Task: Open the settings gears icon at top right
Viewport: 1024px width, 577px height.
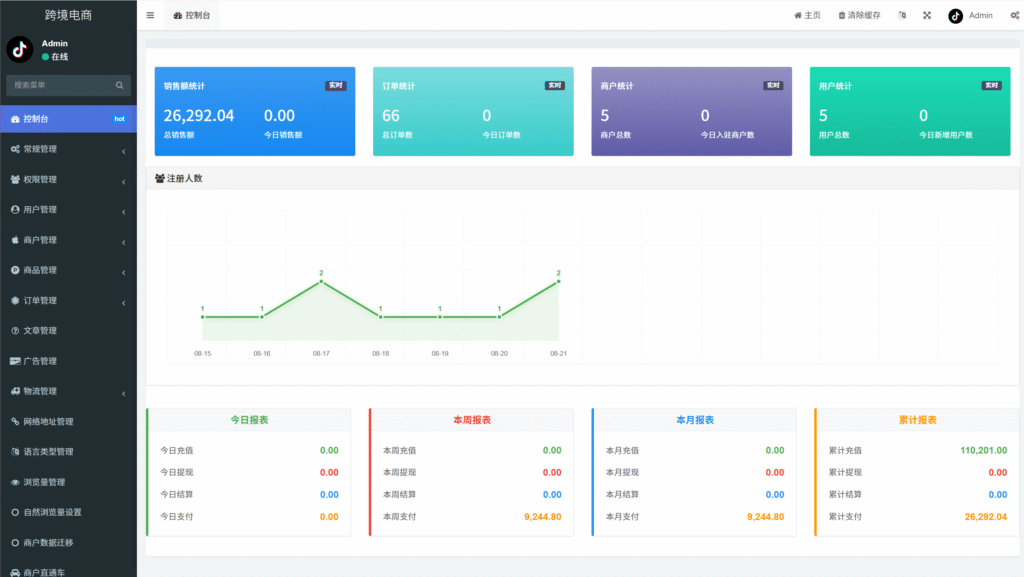Action: point(1014,16)
